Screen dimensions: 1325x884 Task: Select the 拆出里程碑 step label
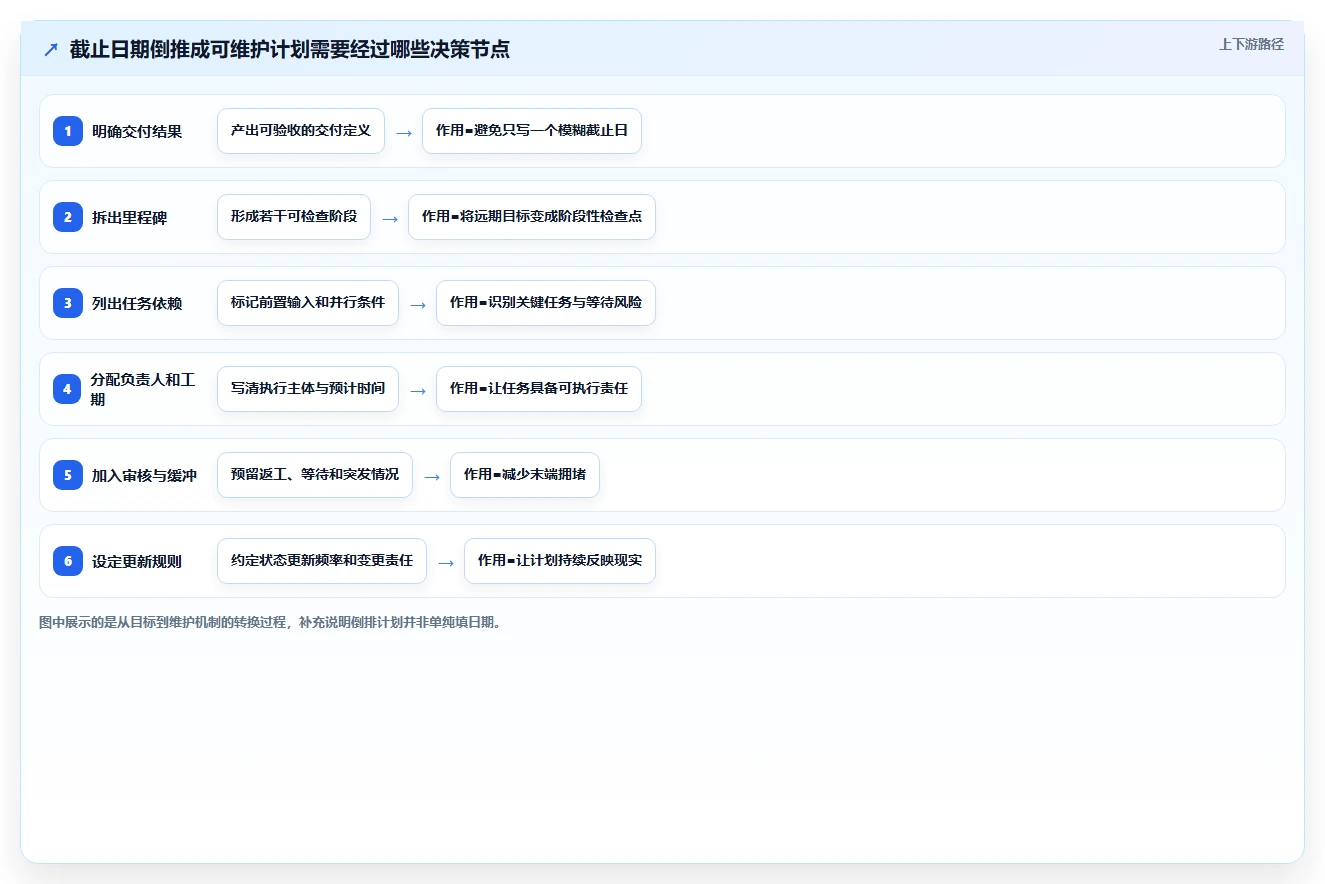(130, 217)
